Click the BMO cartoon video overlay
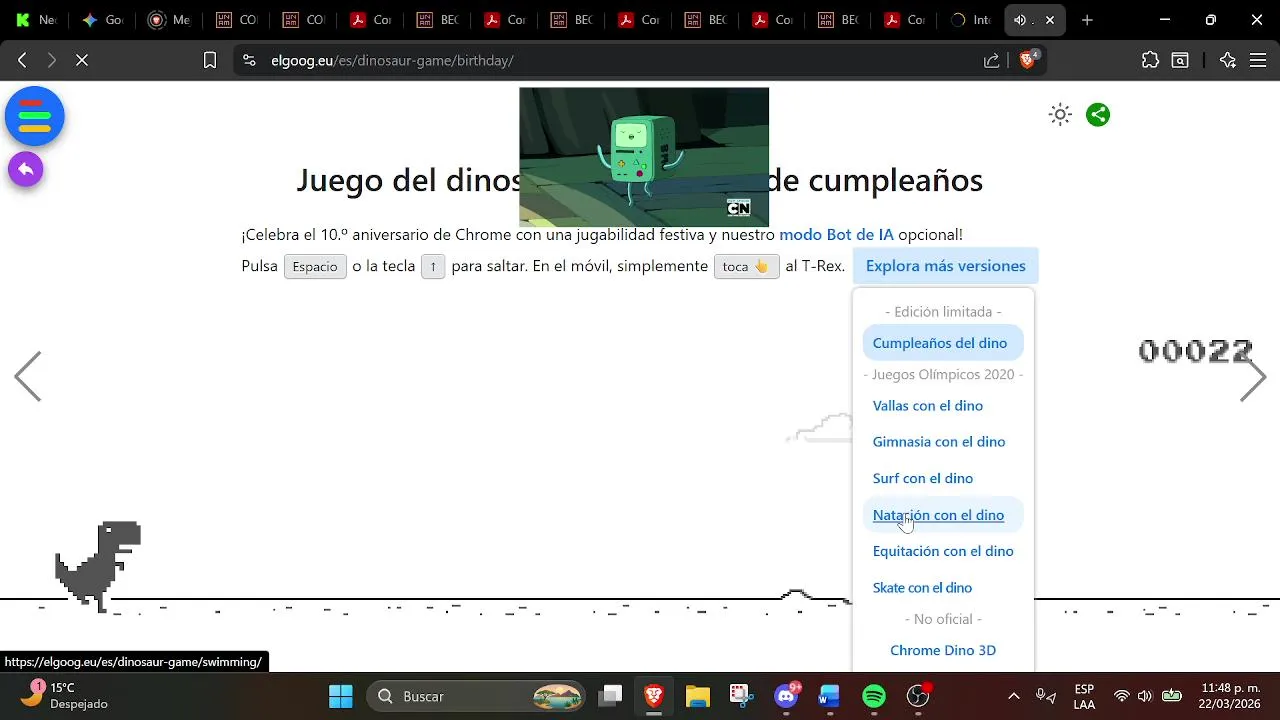This screenshot has height=720, width=1280. [x=644, y=157]
